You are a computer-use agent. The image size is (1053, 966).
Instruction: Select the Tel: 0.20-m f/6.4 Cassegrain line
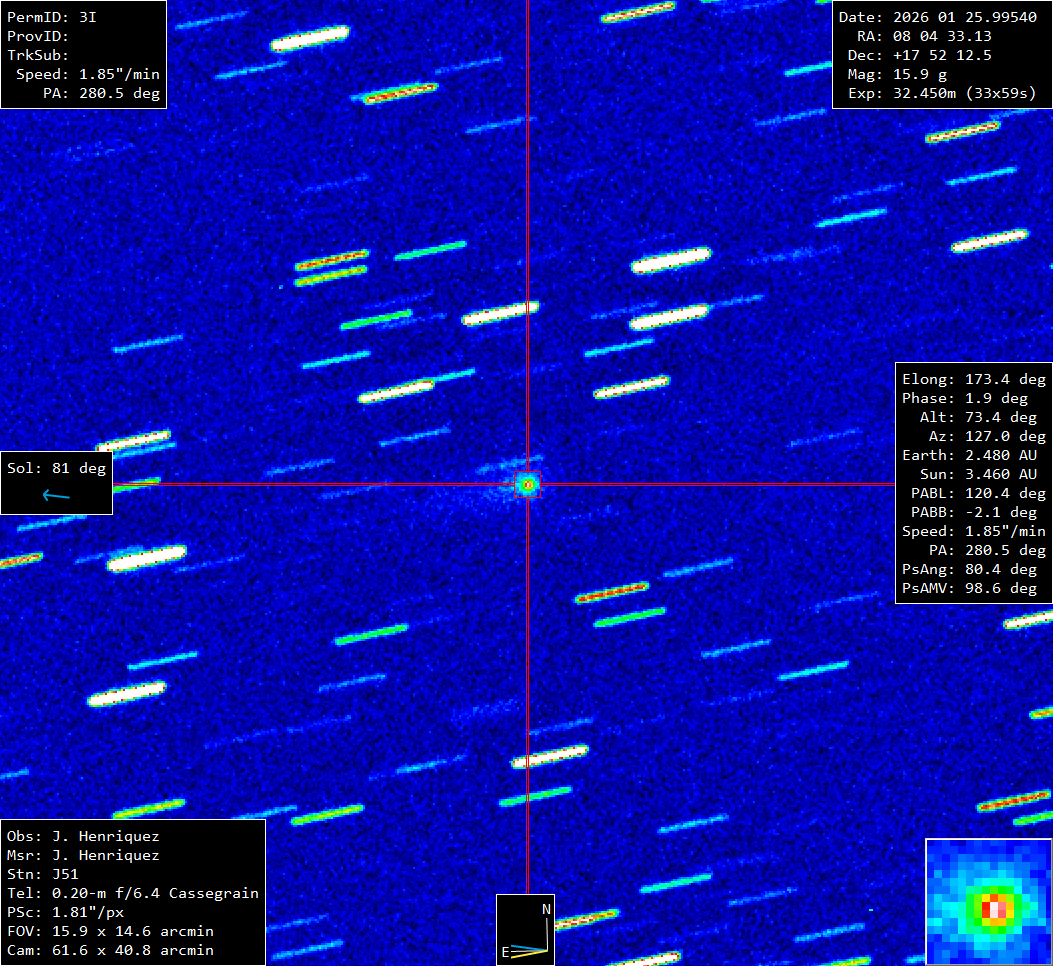pyautogui.click(x=132, y=893)
